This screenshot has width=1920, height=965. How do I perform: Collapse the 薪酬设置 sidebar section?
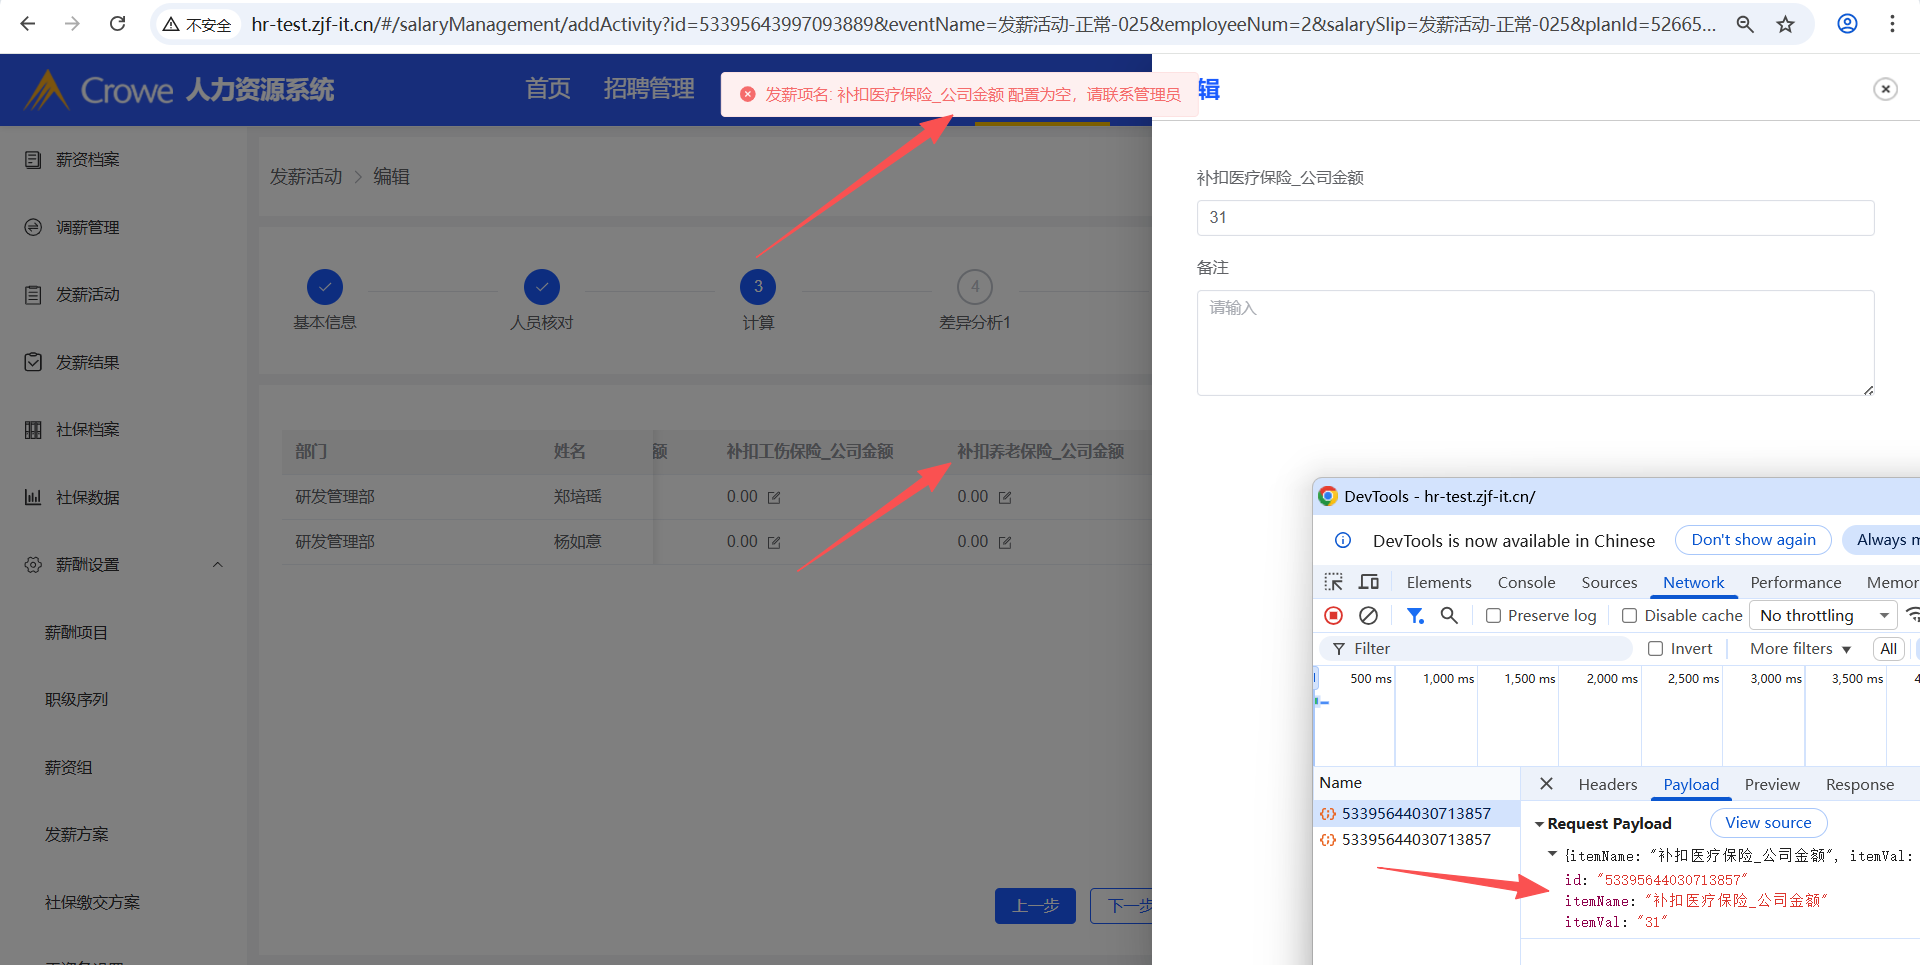[x=217, y=565]
